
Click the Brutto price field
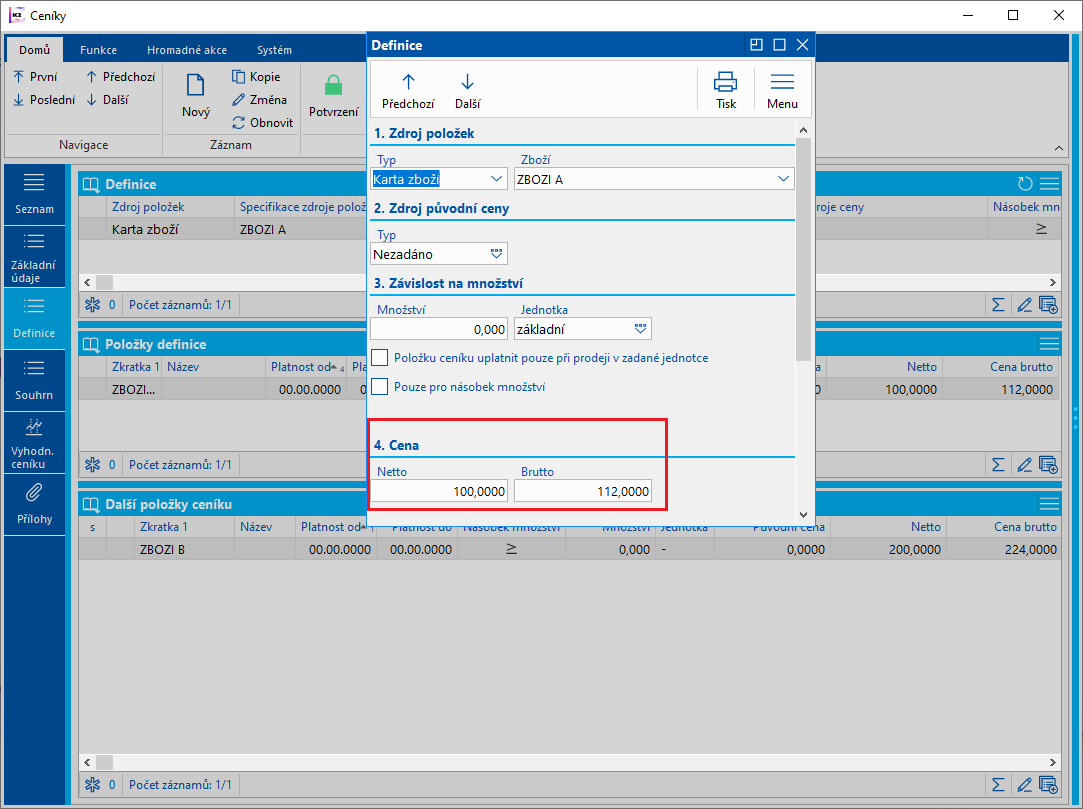click(x=583, y=491)
